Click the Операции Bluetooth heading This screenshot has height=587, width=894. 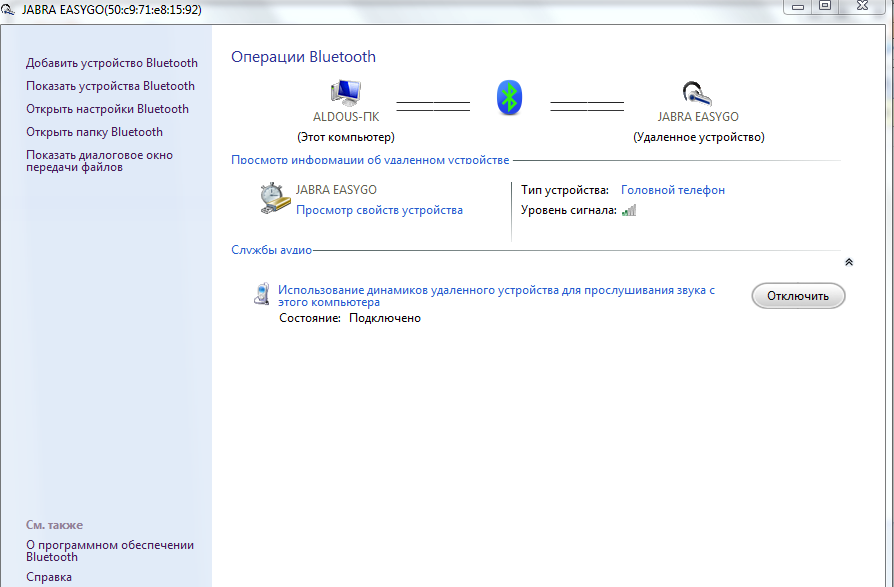303,57
